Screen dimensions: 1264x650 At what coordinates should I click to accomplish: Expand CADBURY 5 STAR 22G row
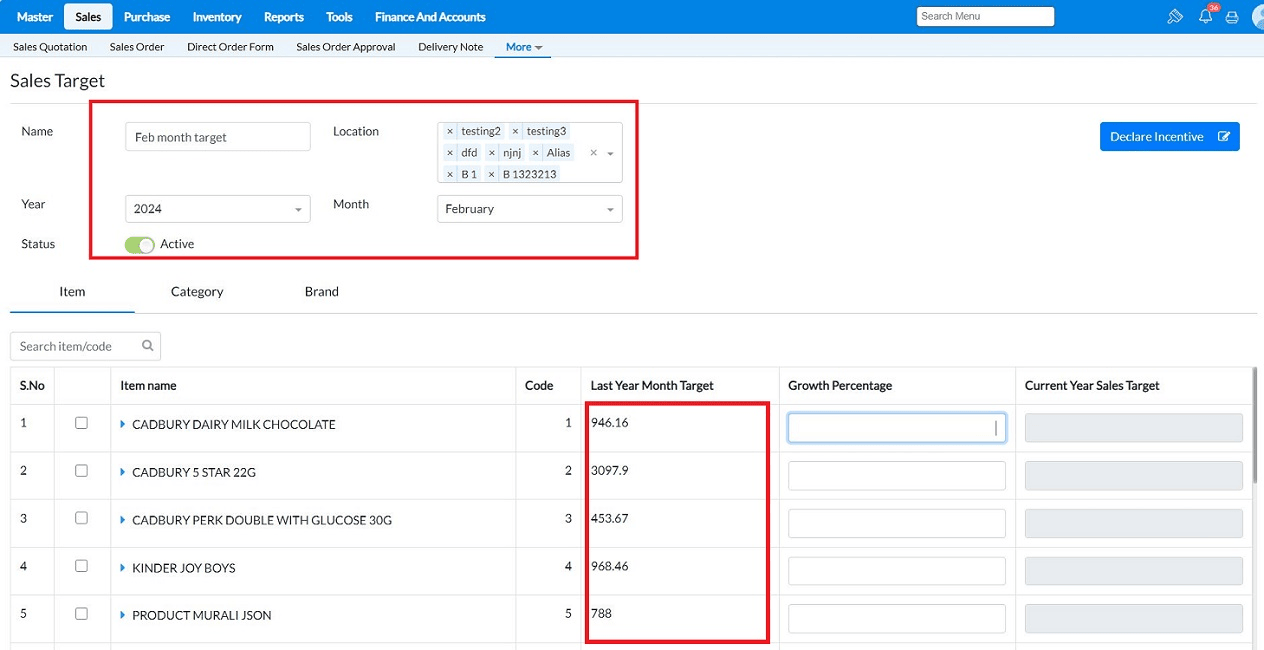(x=123, y=472)
